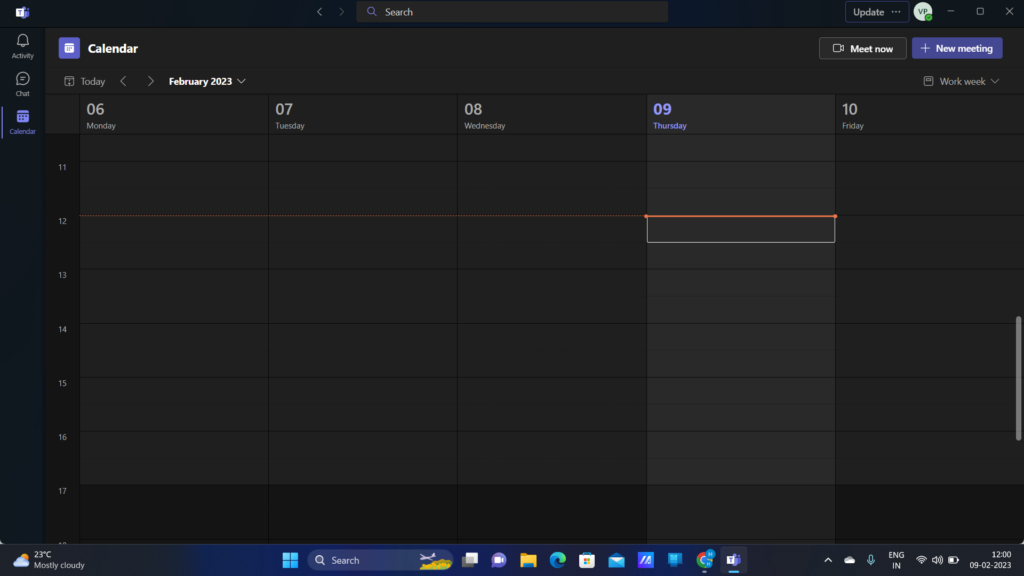The image size is (1024, 576).
Task: Open the Work week view dropdown
Action: point(961,81)
